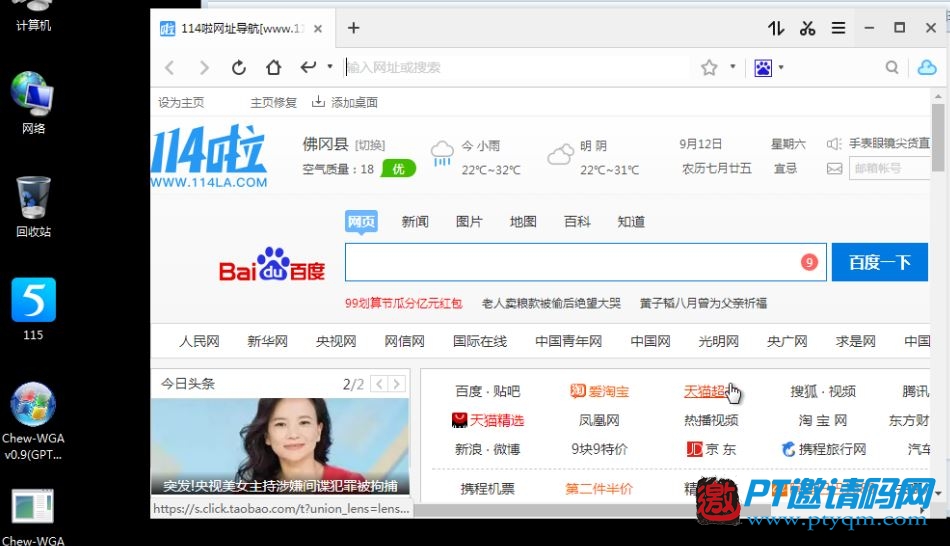Select the 图片 search tab
Image resolution: width=950 pixels, height=546 pixels.
tap(469, 222)
